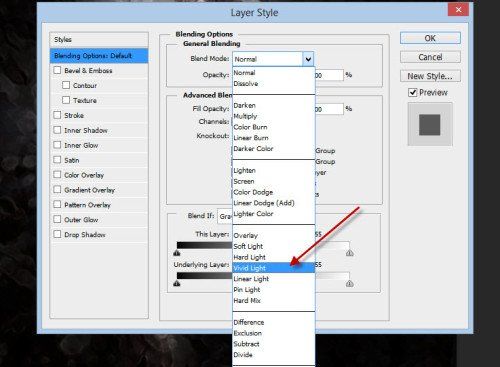Choose Lighten blend mode
This screenshot has width=500, height=367.
274,170
